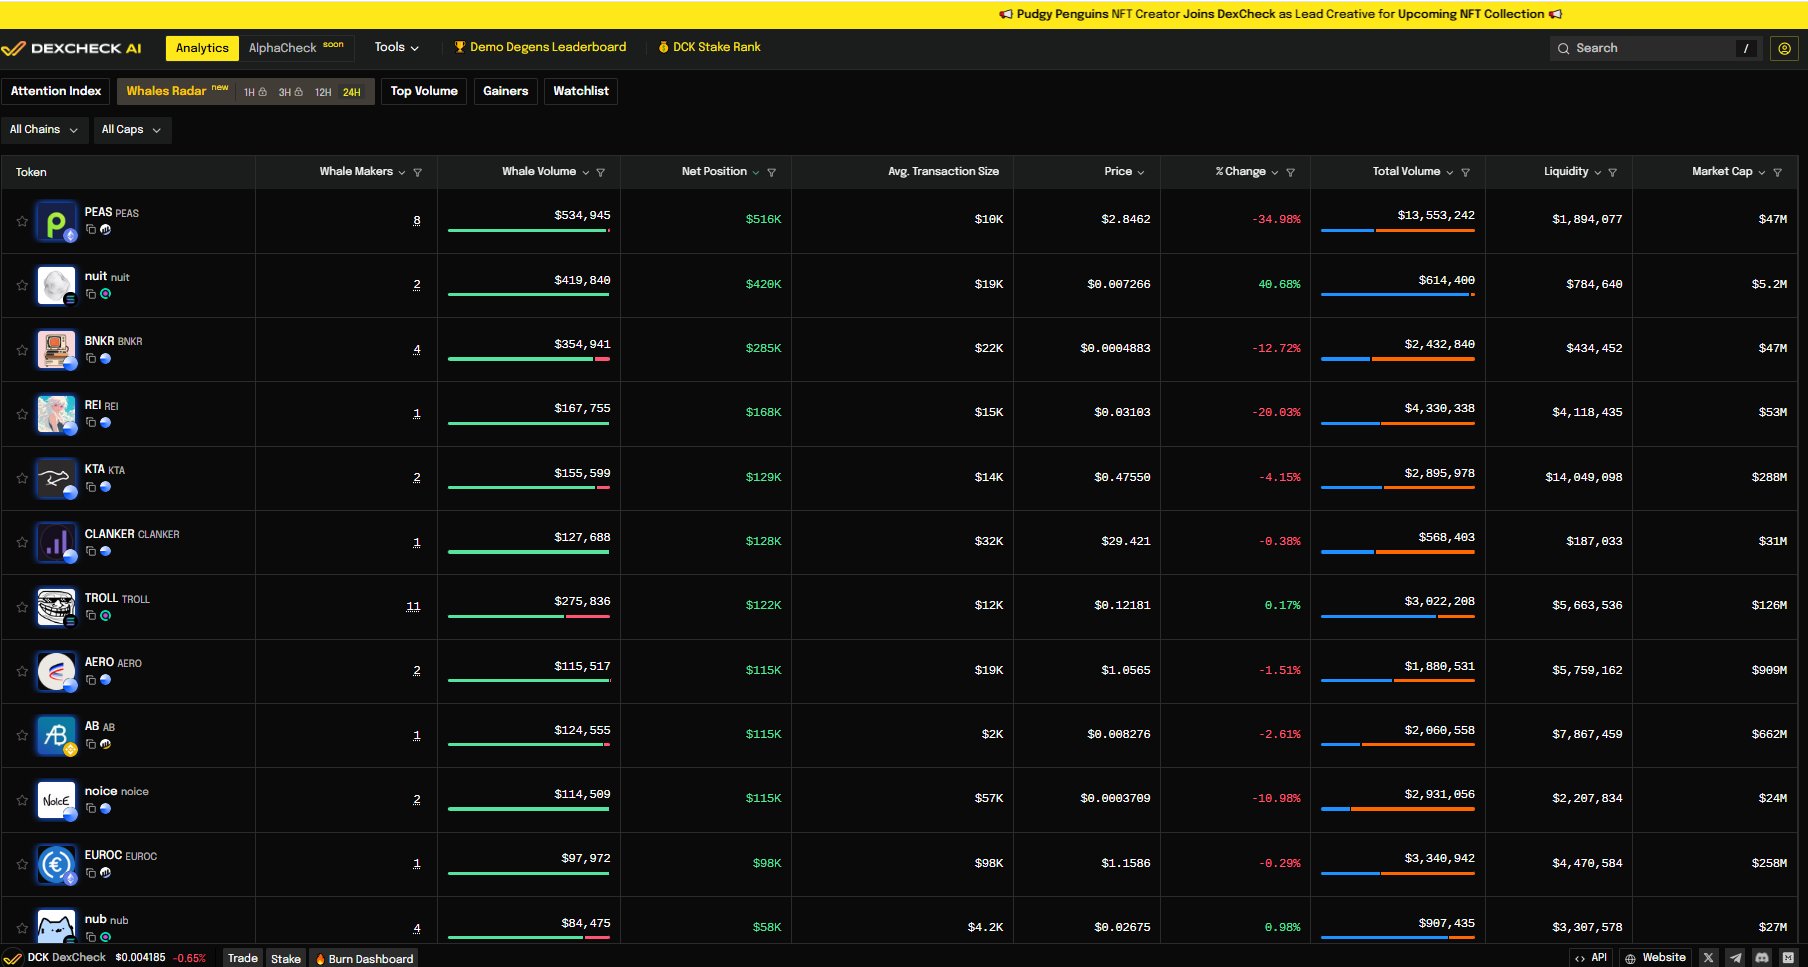
Task: Click the Burn Dashboard button
Action: click(364, 958)
